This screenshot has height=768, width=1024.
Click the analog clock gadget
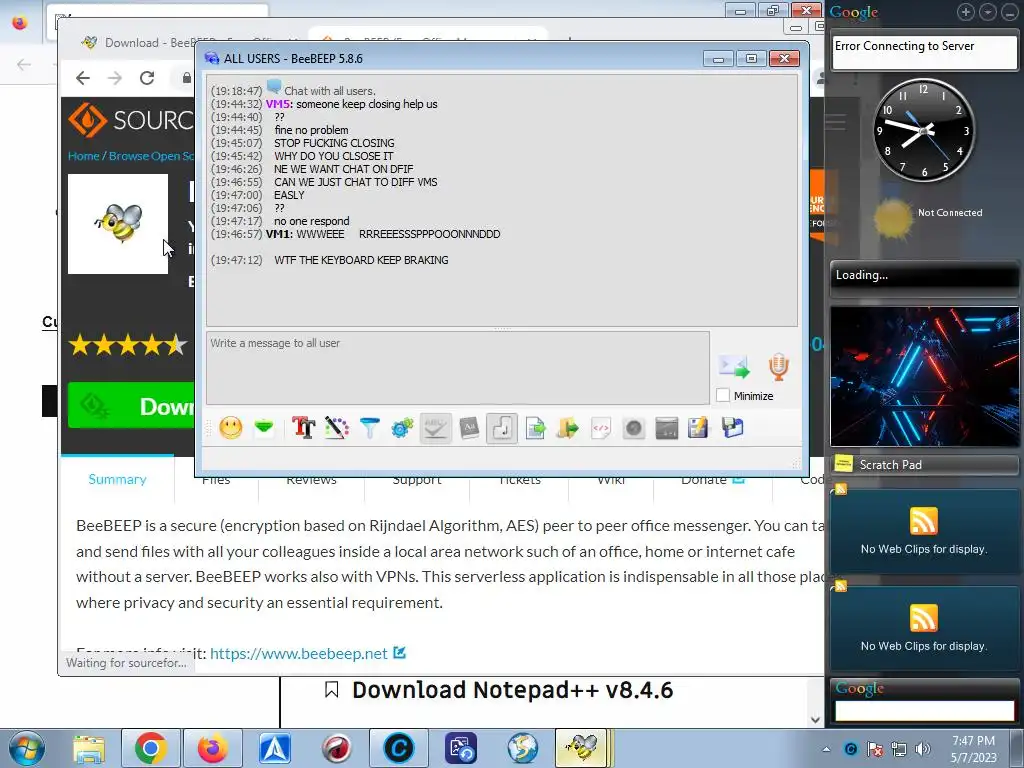tap(924, 131)
